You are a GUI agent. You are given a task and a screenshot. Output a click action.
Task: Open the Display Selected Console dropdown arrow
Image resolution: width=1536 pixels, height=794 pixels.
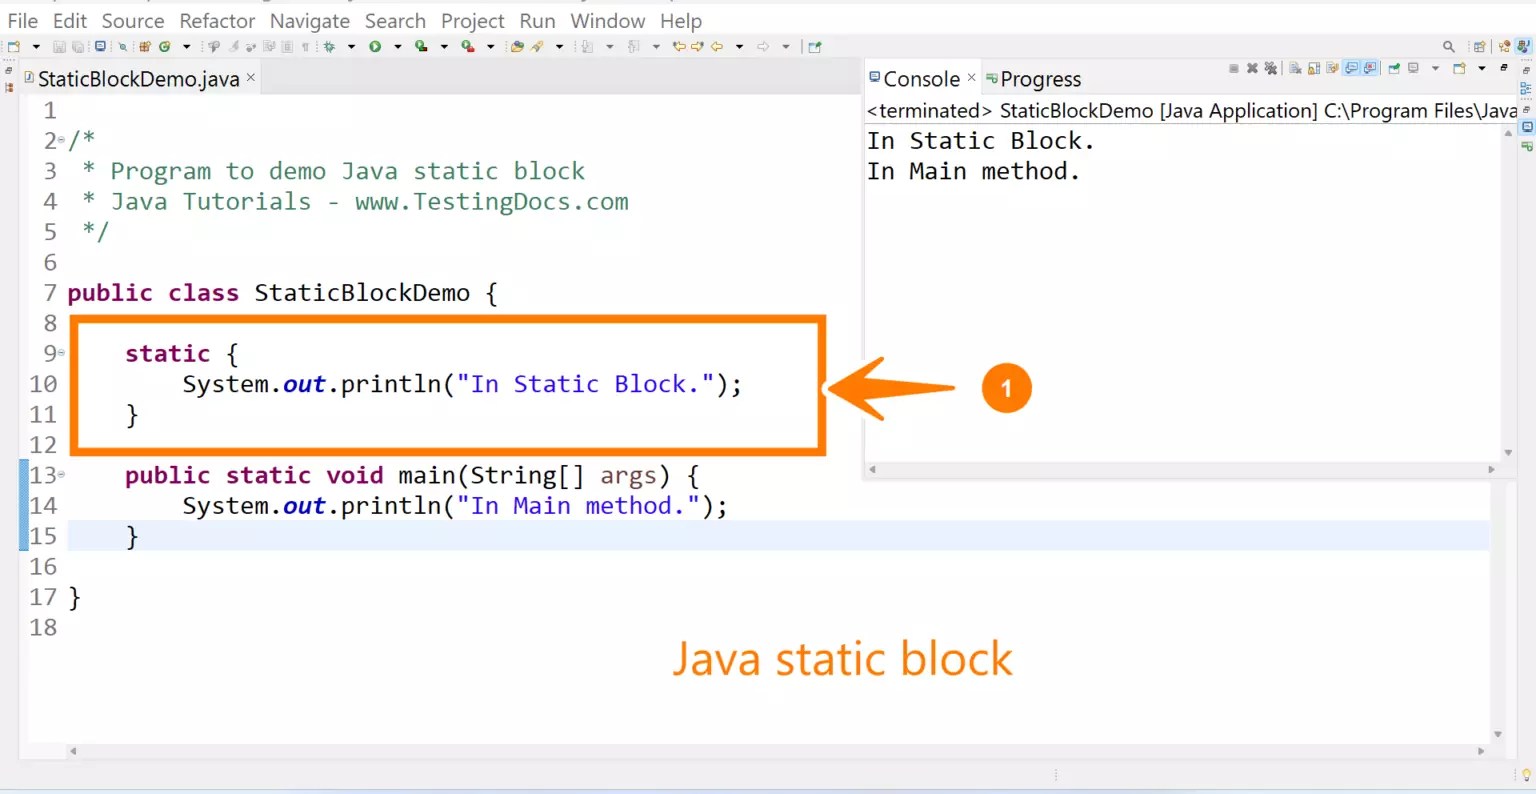(x=1435, y=68)
